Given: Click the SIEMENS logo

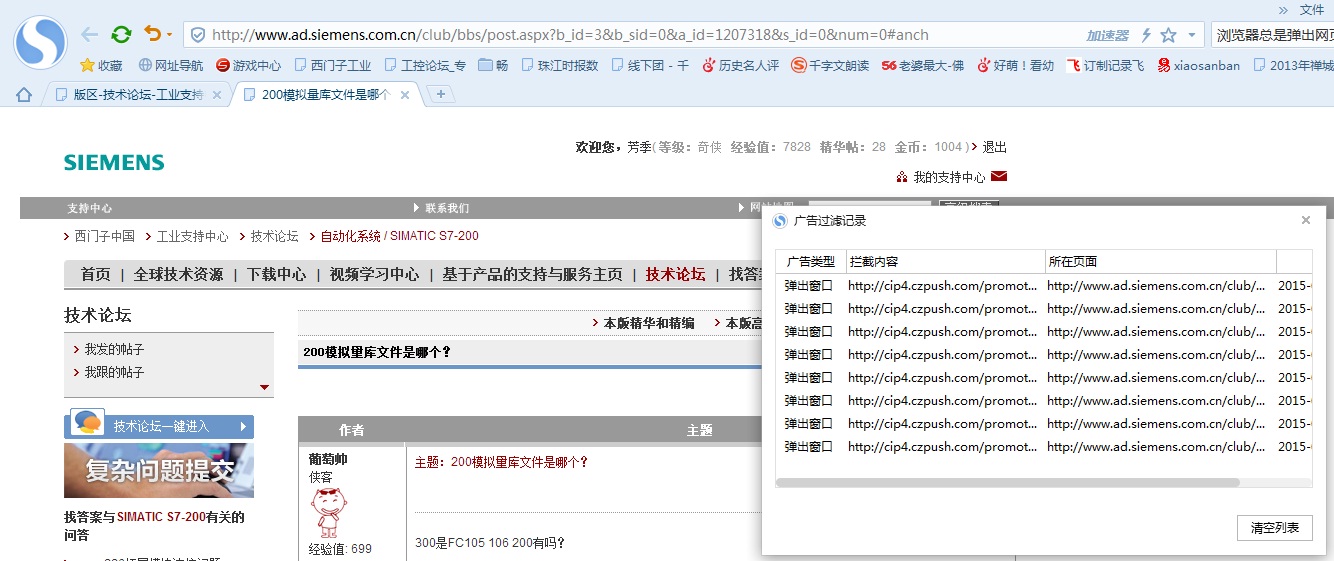Looking at the screenshot, I should [114, 163].
